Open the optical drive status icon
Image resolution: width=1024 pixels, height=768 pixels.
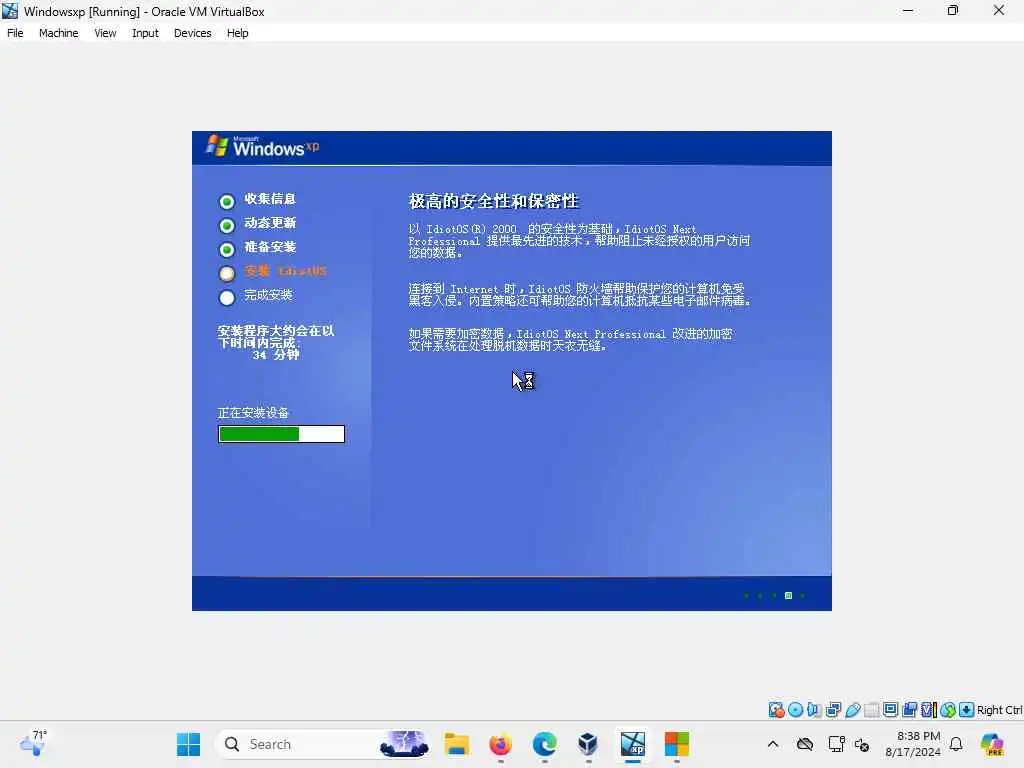(x=795, y=710)
